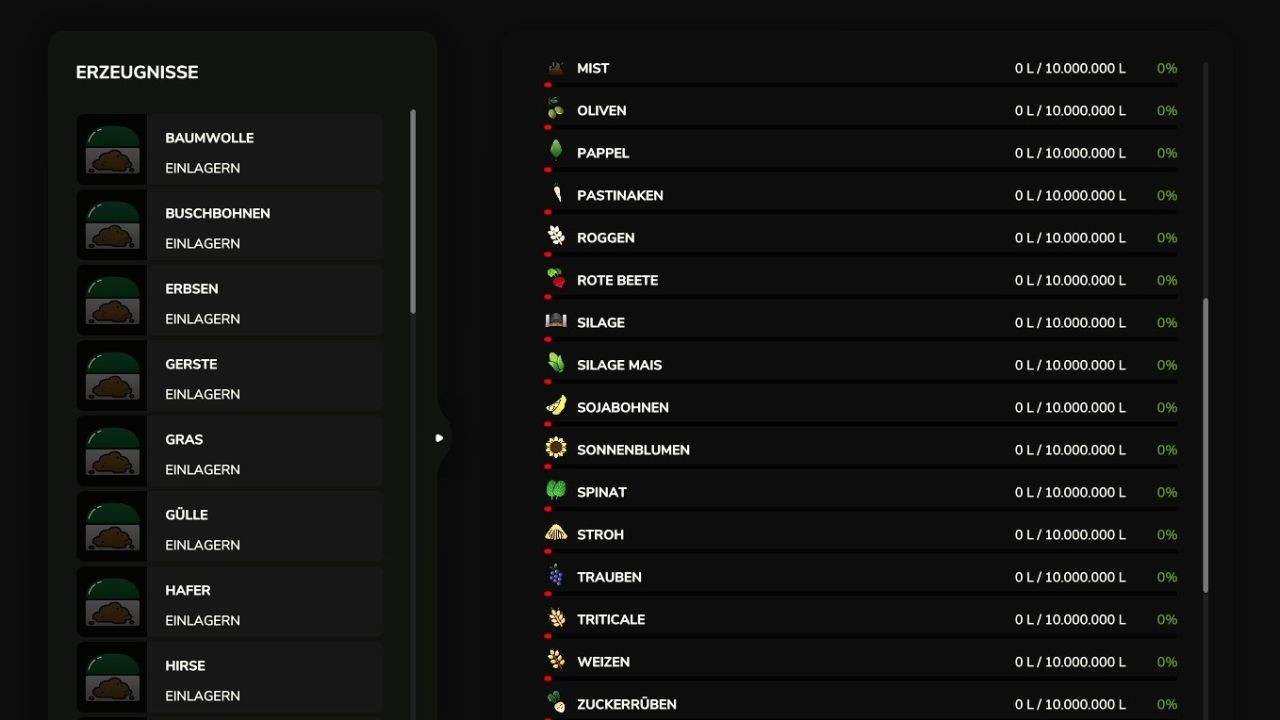1280x720 pixels.
Task: Collapse the panel using the center arrow
Action: tap(439, 438)
